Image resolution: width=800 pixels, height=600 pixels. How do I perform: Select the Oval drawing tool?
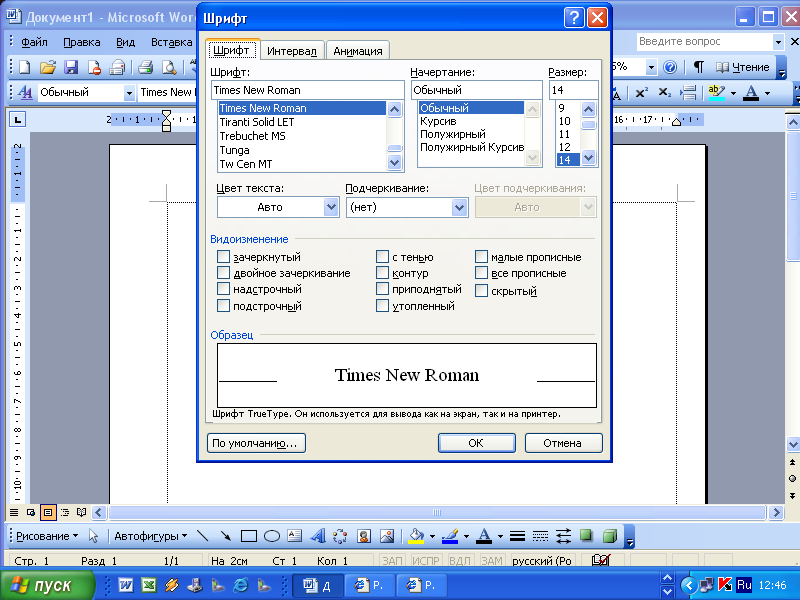pyautogui.click(x=271, y=536)
